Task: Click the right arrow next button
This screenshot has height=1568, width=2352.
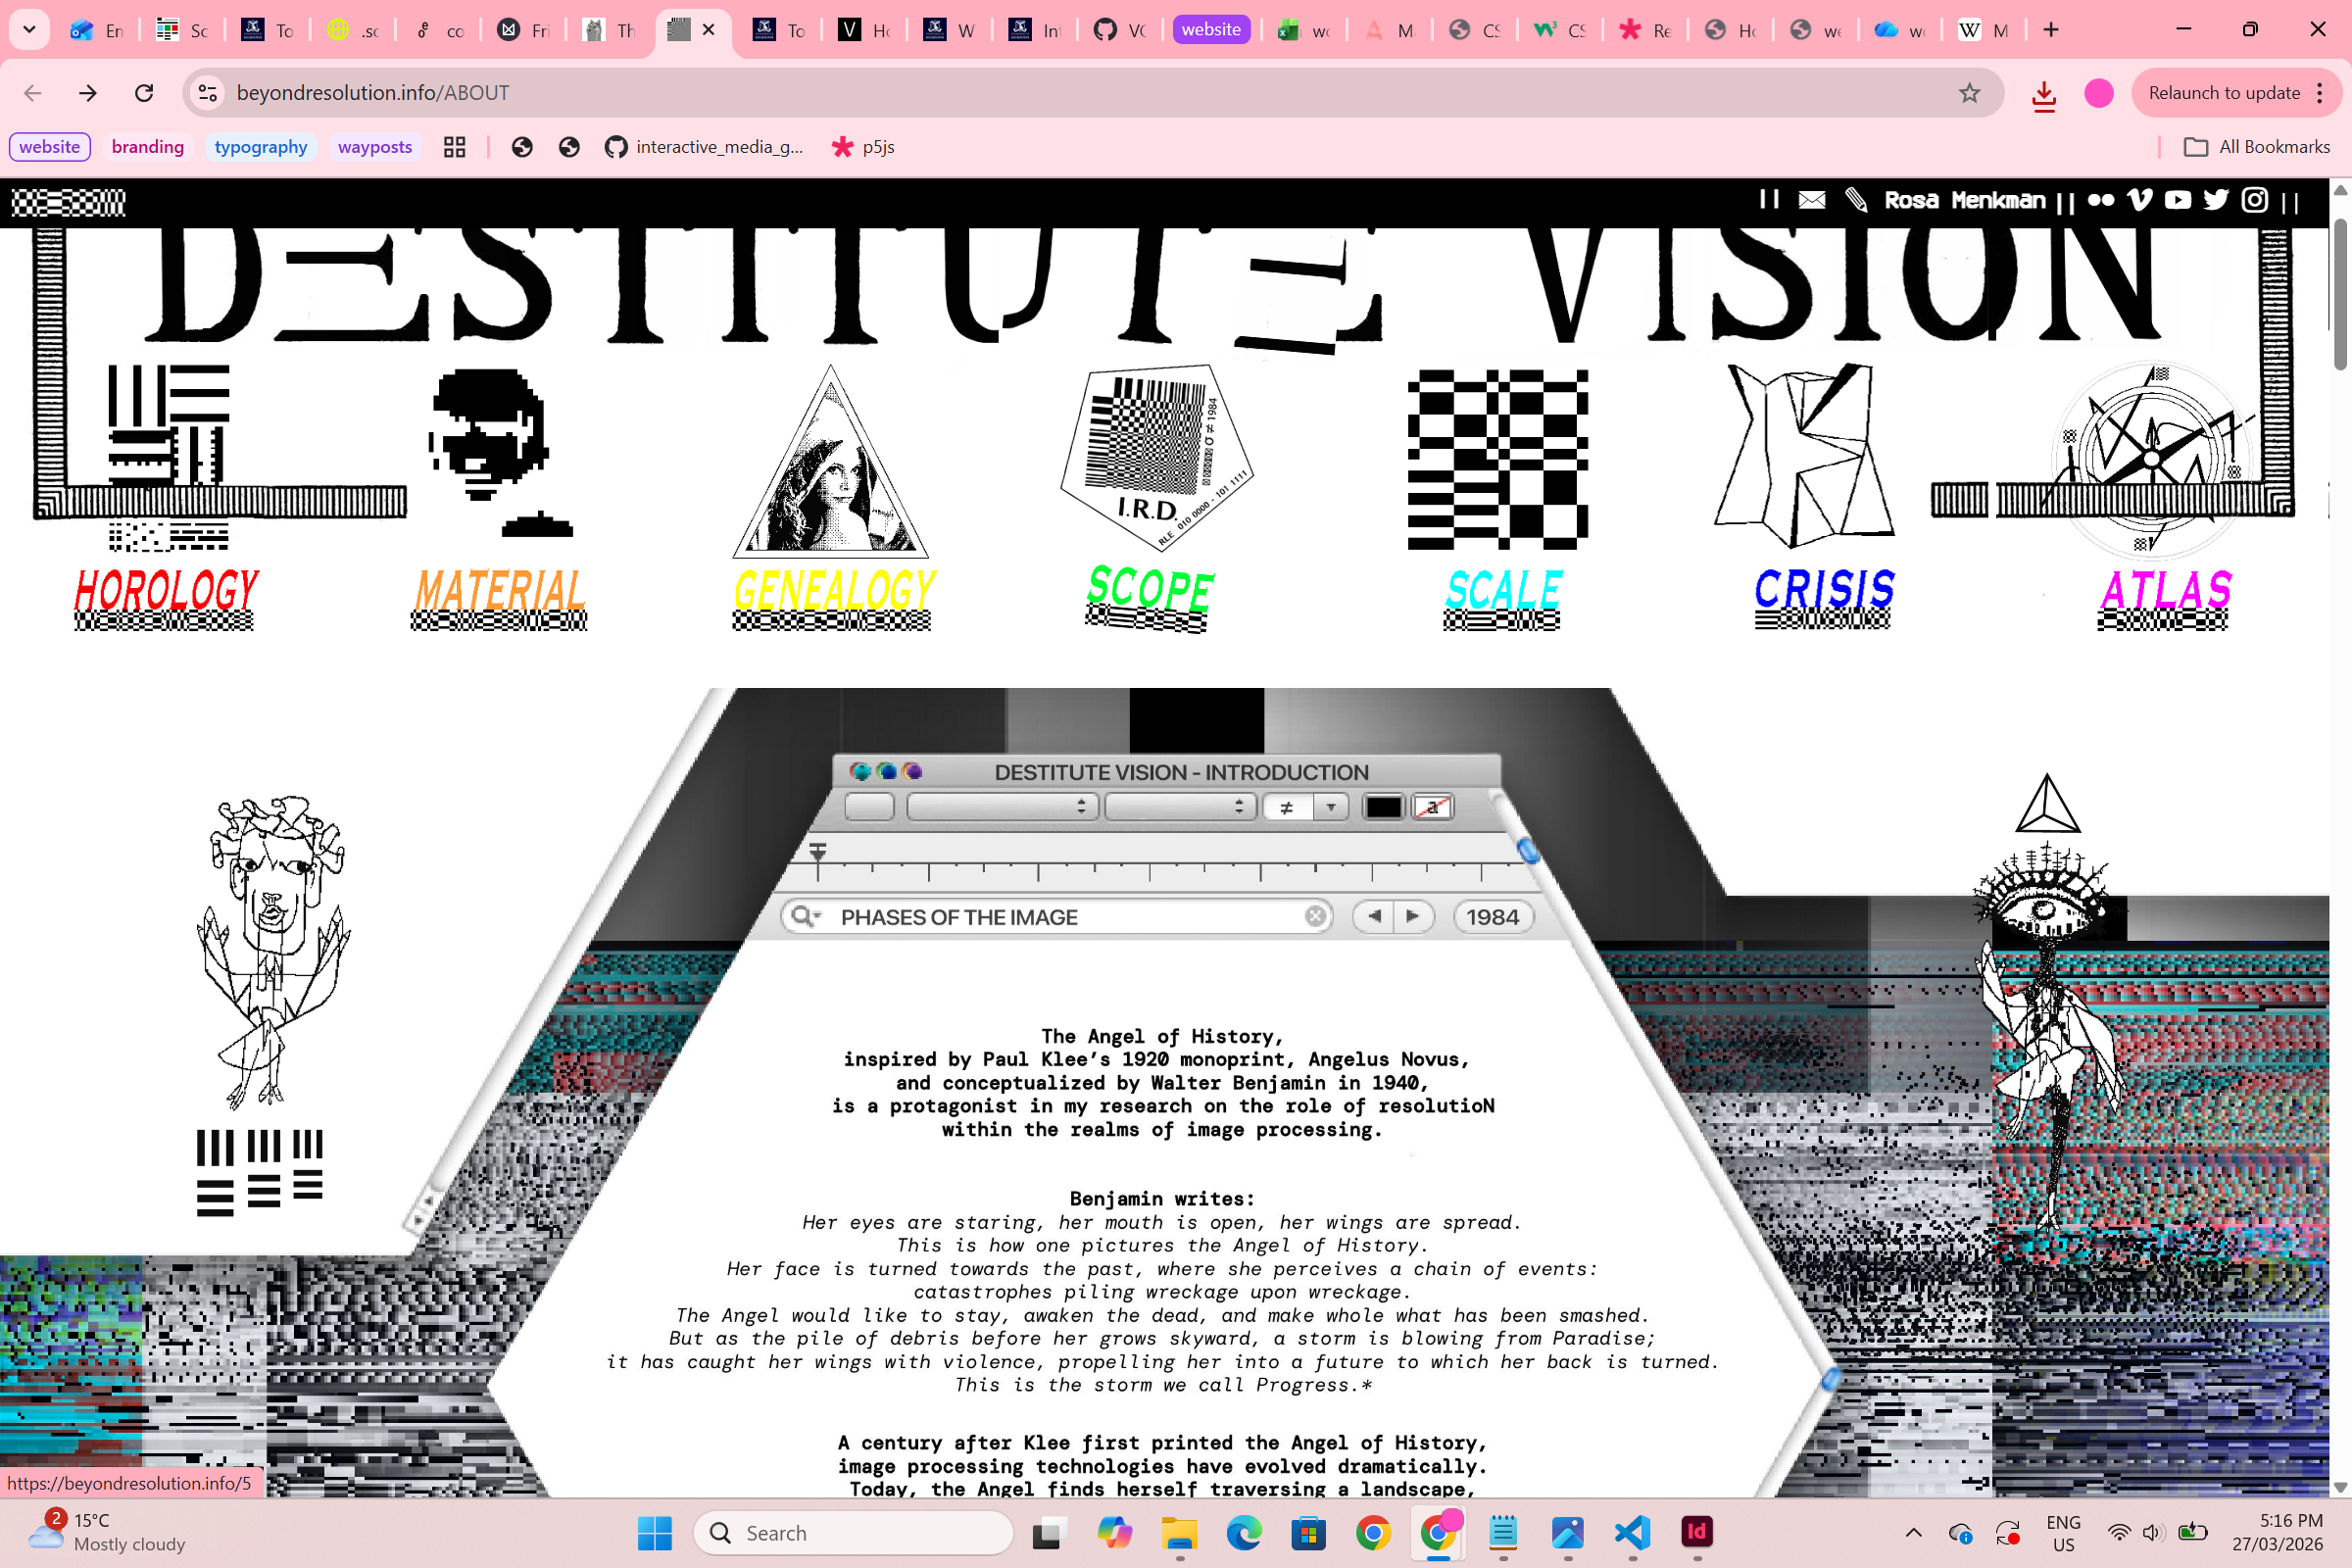Action: 1412,917
